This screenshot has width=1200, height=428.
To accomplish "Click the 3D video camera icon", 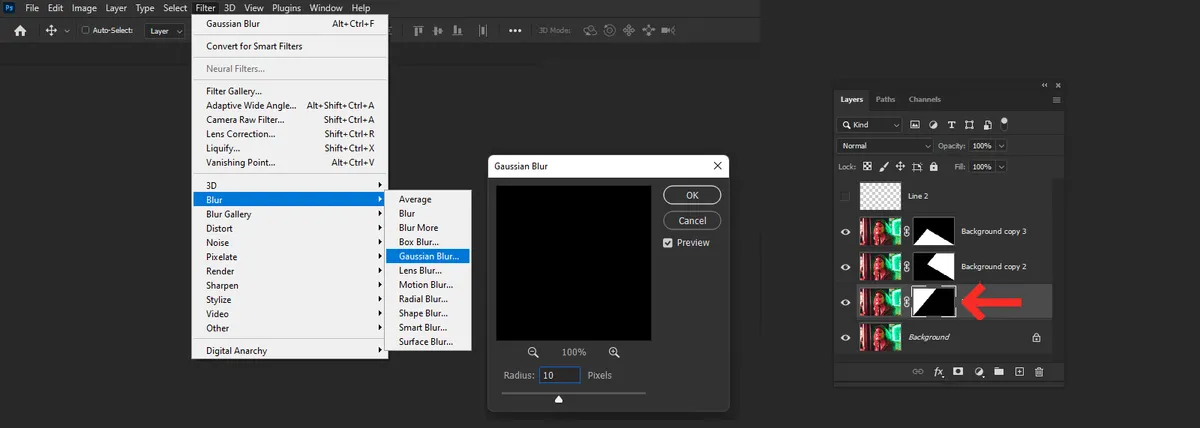I will tap(667, 31).
